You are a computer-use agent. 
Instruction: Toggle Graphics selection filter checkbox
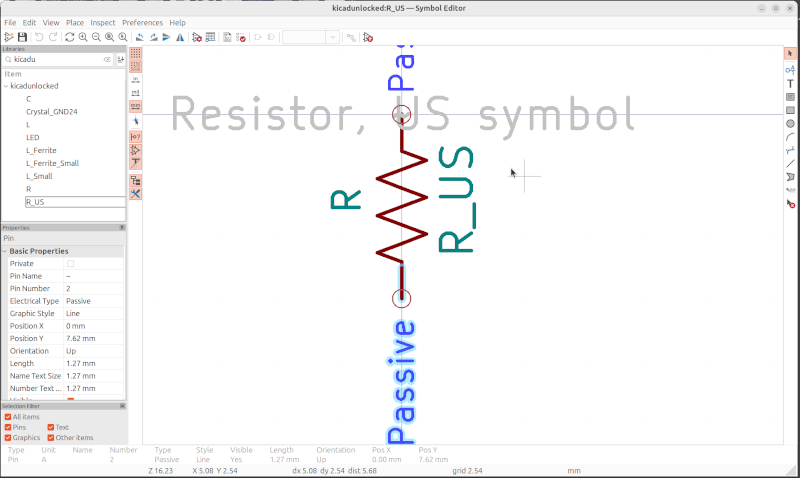coord(8,438)
